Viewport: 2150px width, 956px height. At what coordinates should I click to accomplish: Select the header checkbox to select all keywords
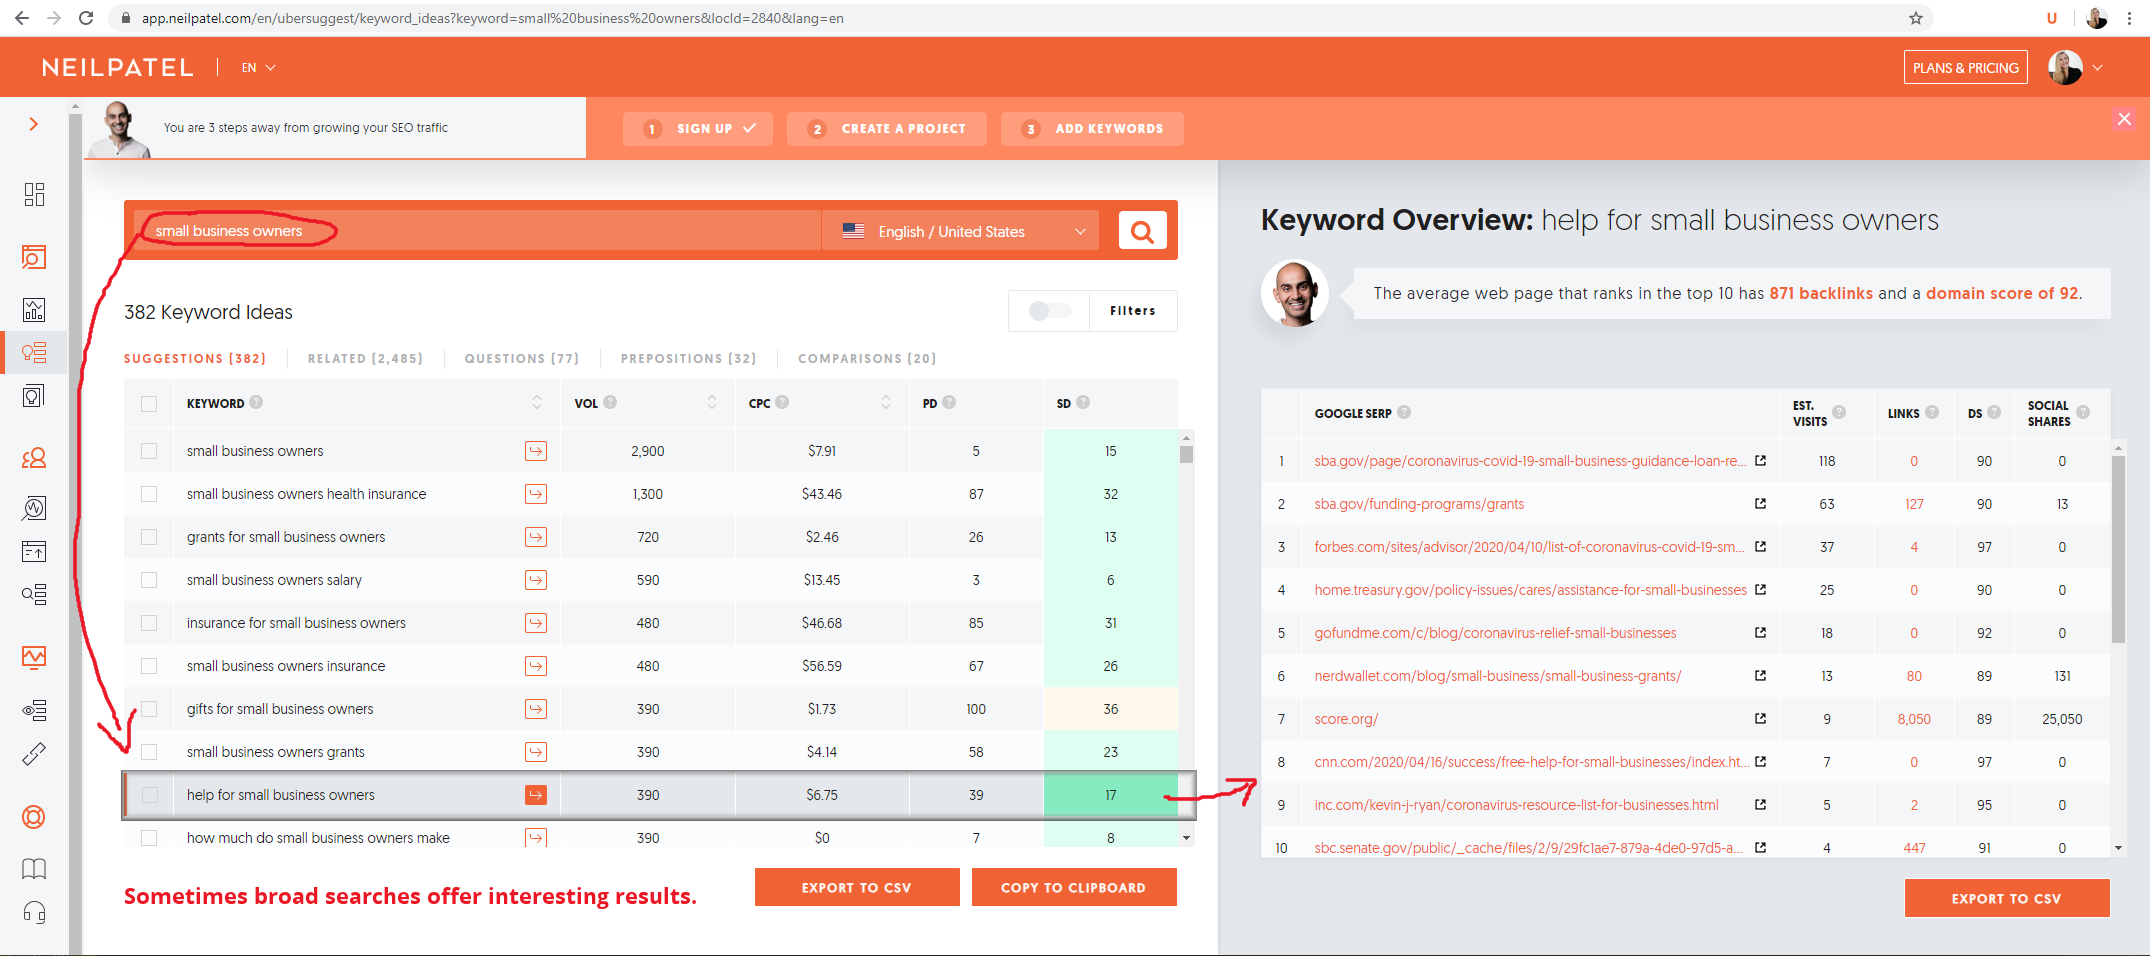pyautogui.click(x=149, y=403)
